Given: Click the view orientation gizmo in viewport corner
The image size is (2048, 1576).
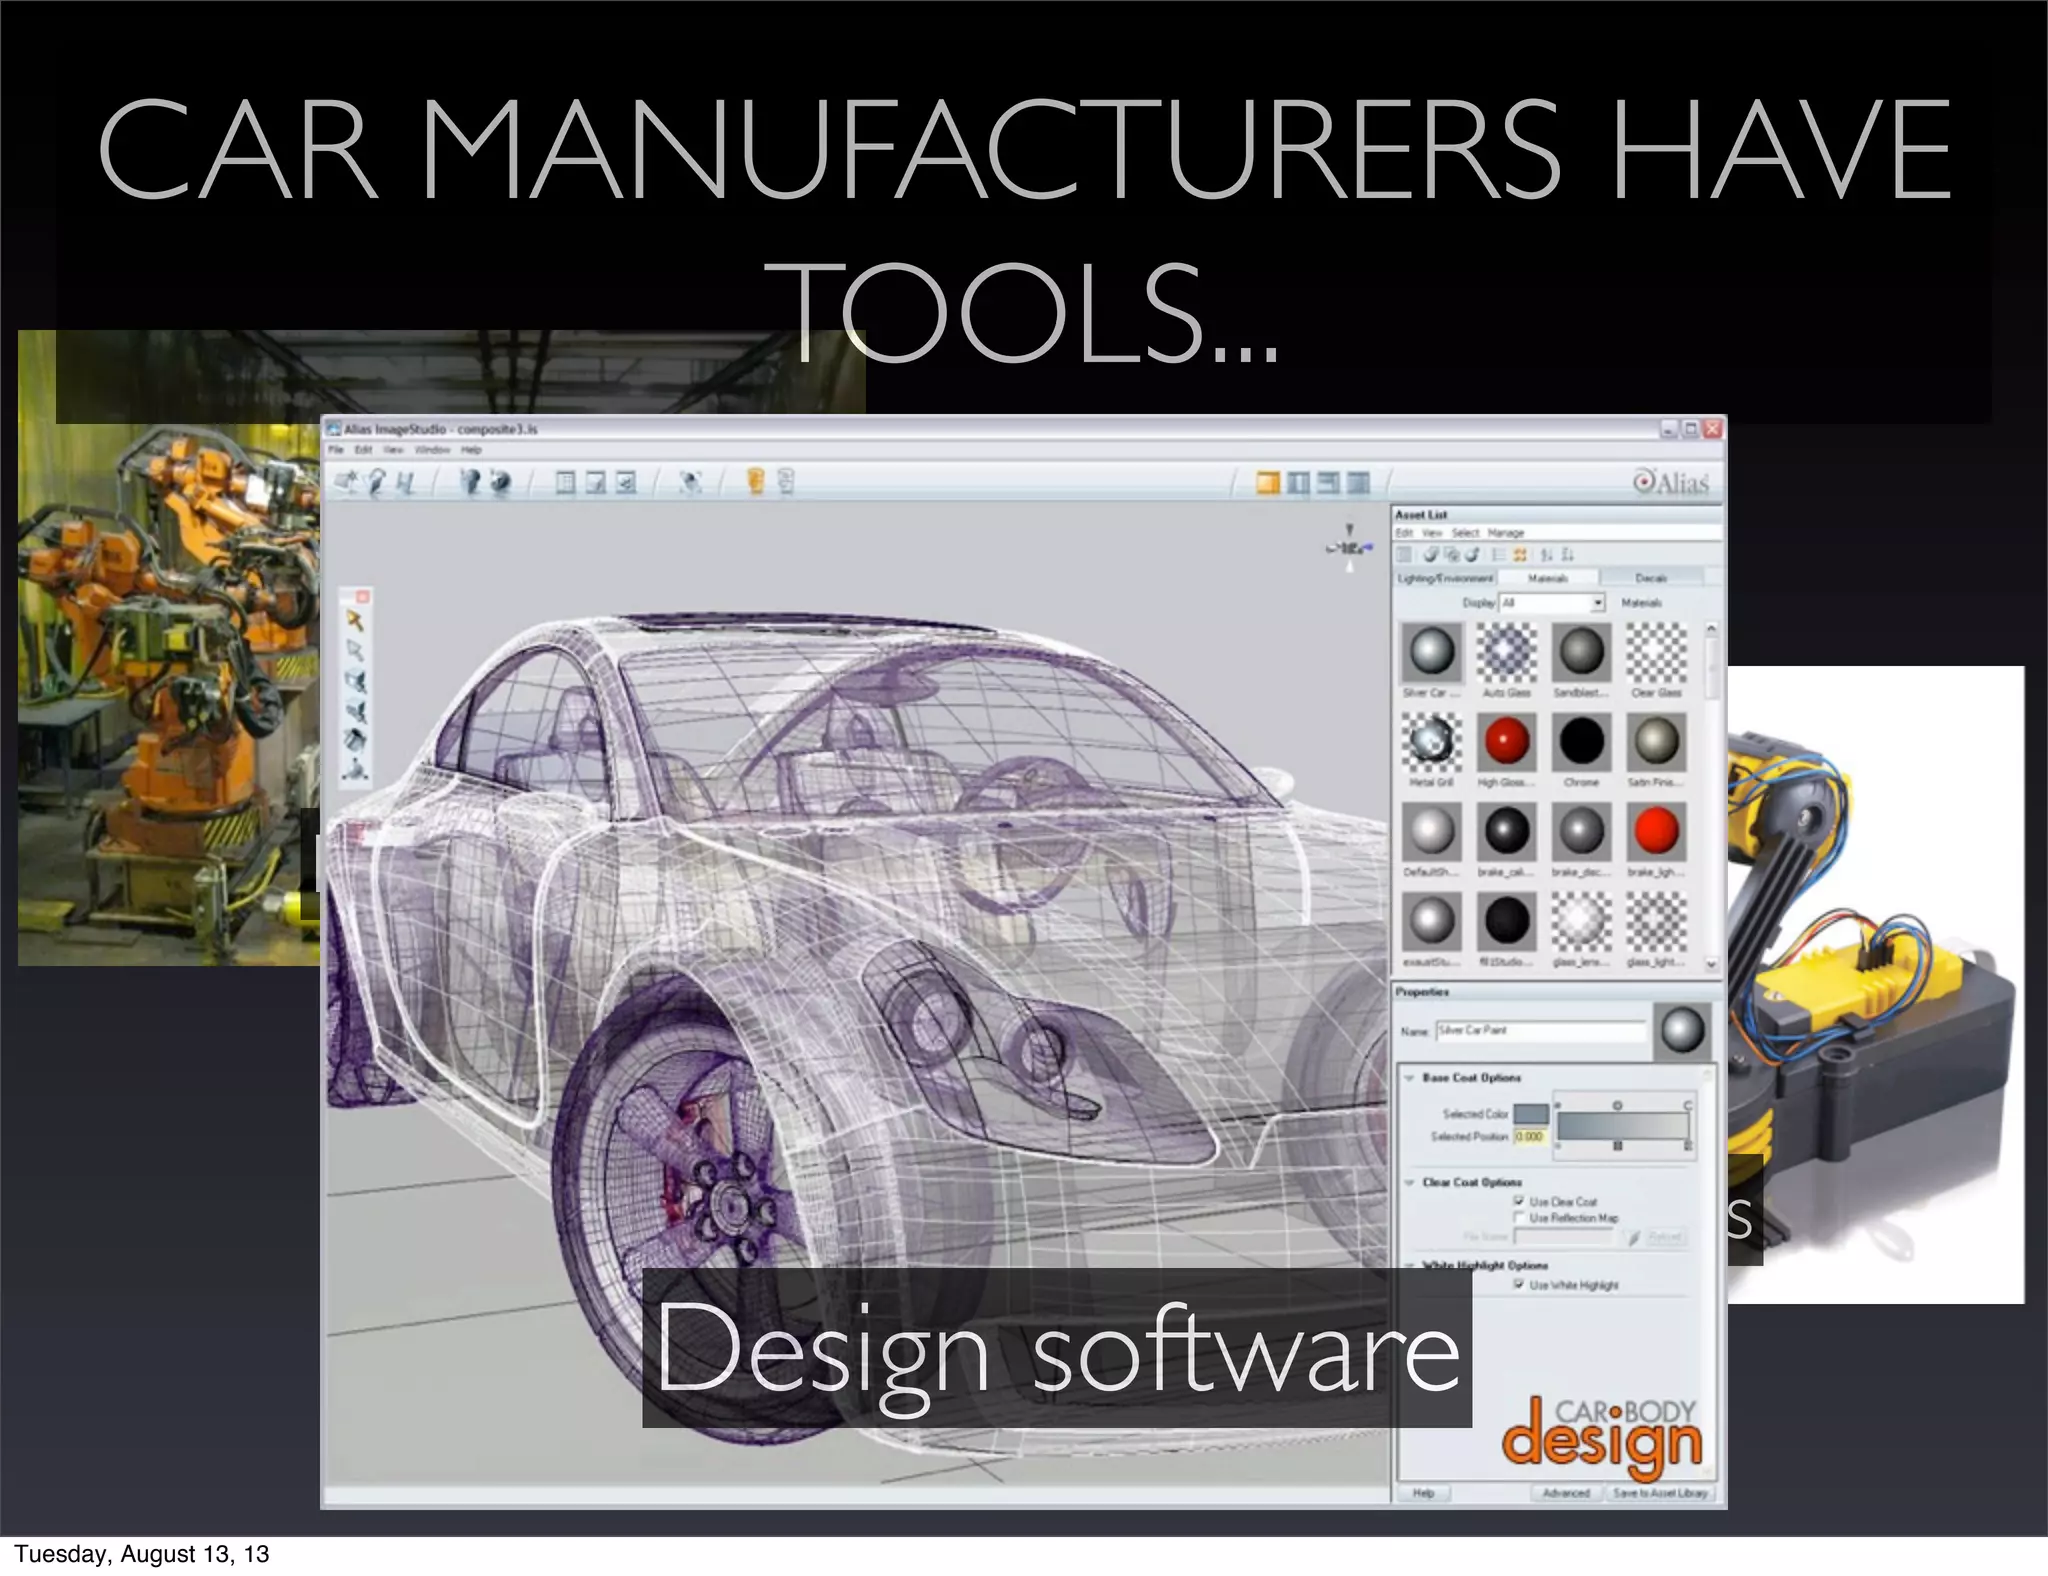Looking at the screenshot, I should pos(1350,547).
